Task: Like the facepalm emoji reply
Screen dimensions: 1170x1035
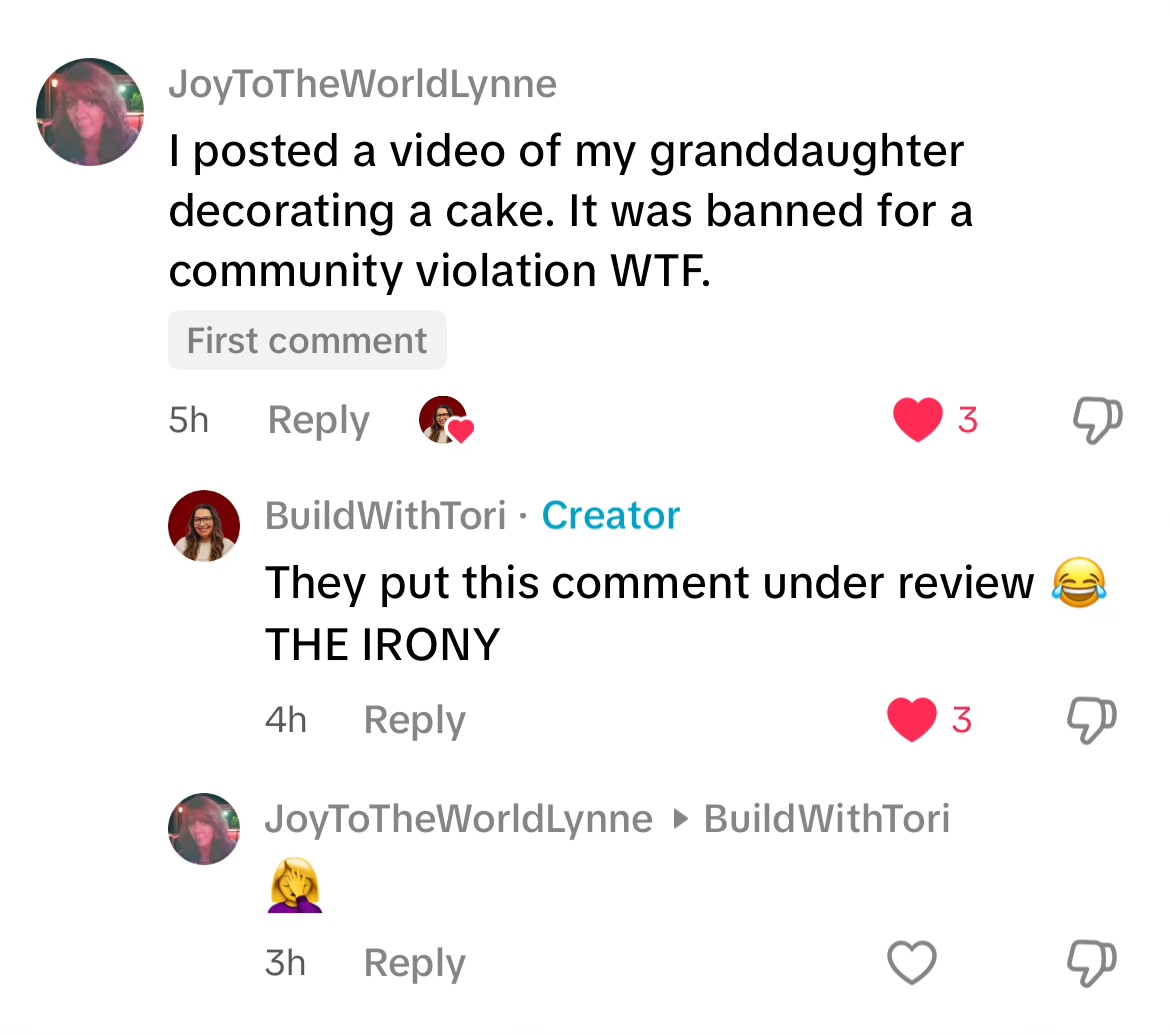Action: point(912,963)
